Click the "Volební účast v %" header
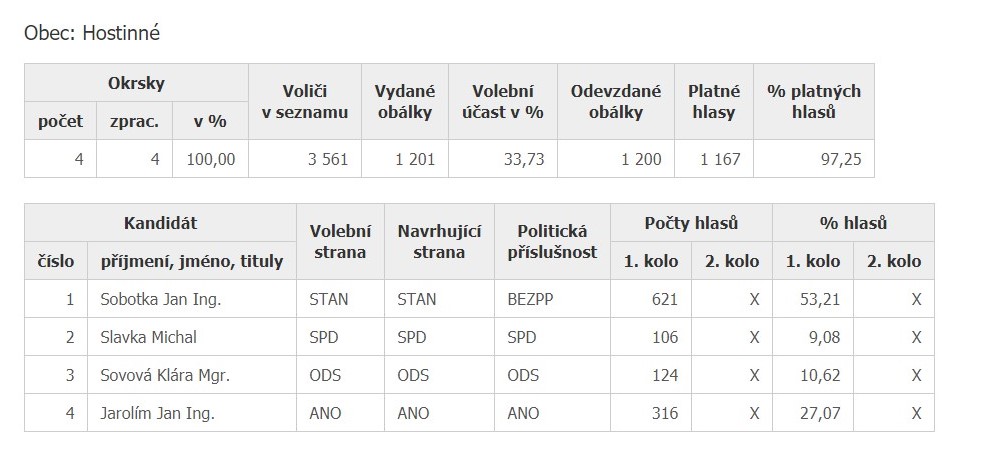 click(503, 102)
